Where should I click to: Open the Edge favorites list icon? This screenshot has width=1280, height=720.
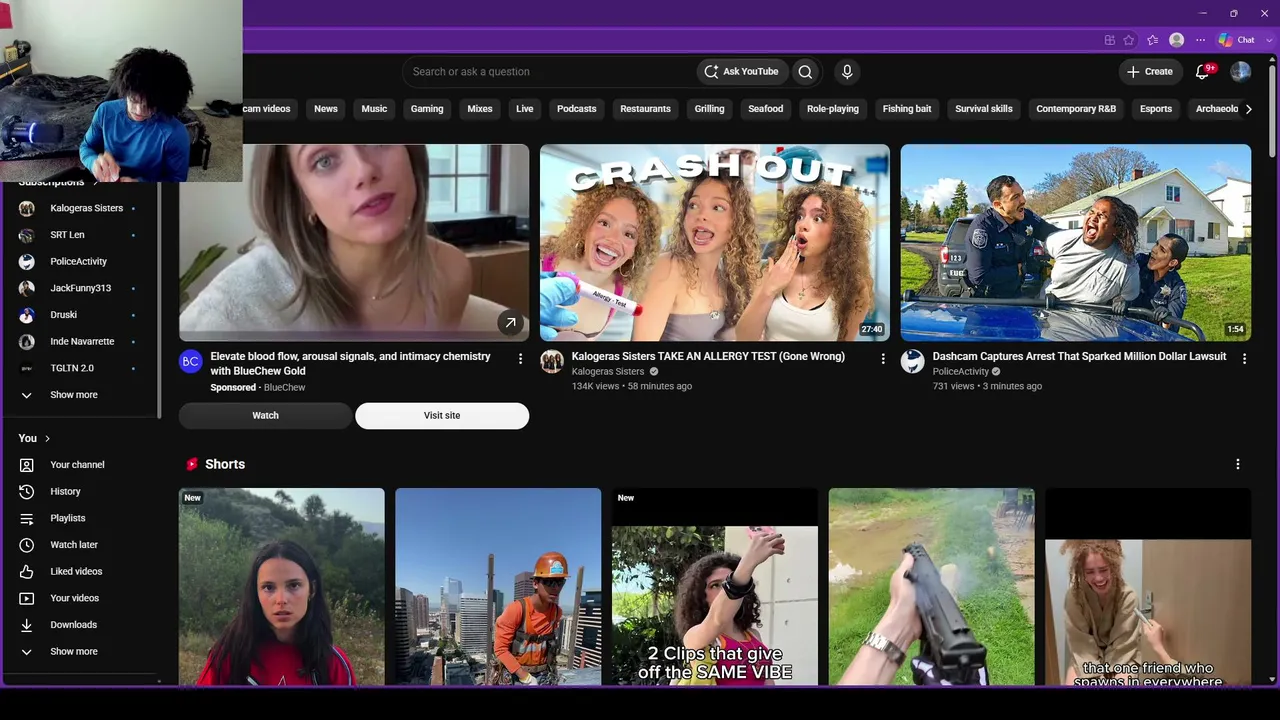point(1153,40)
